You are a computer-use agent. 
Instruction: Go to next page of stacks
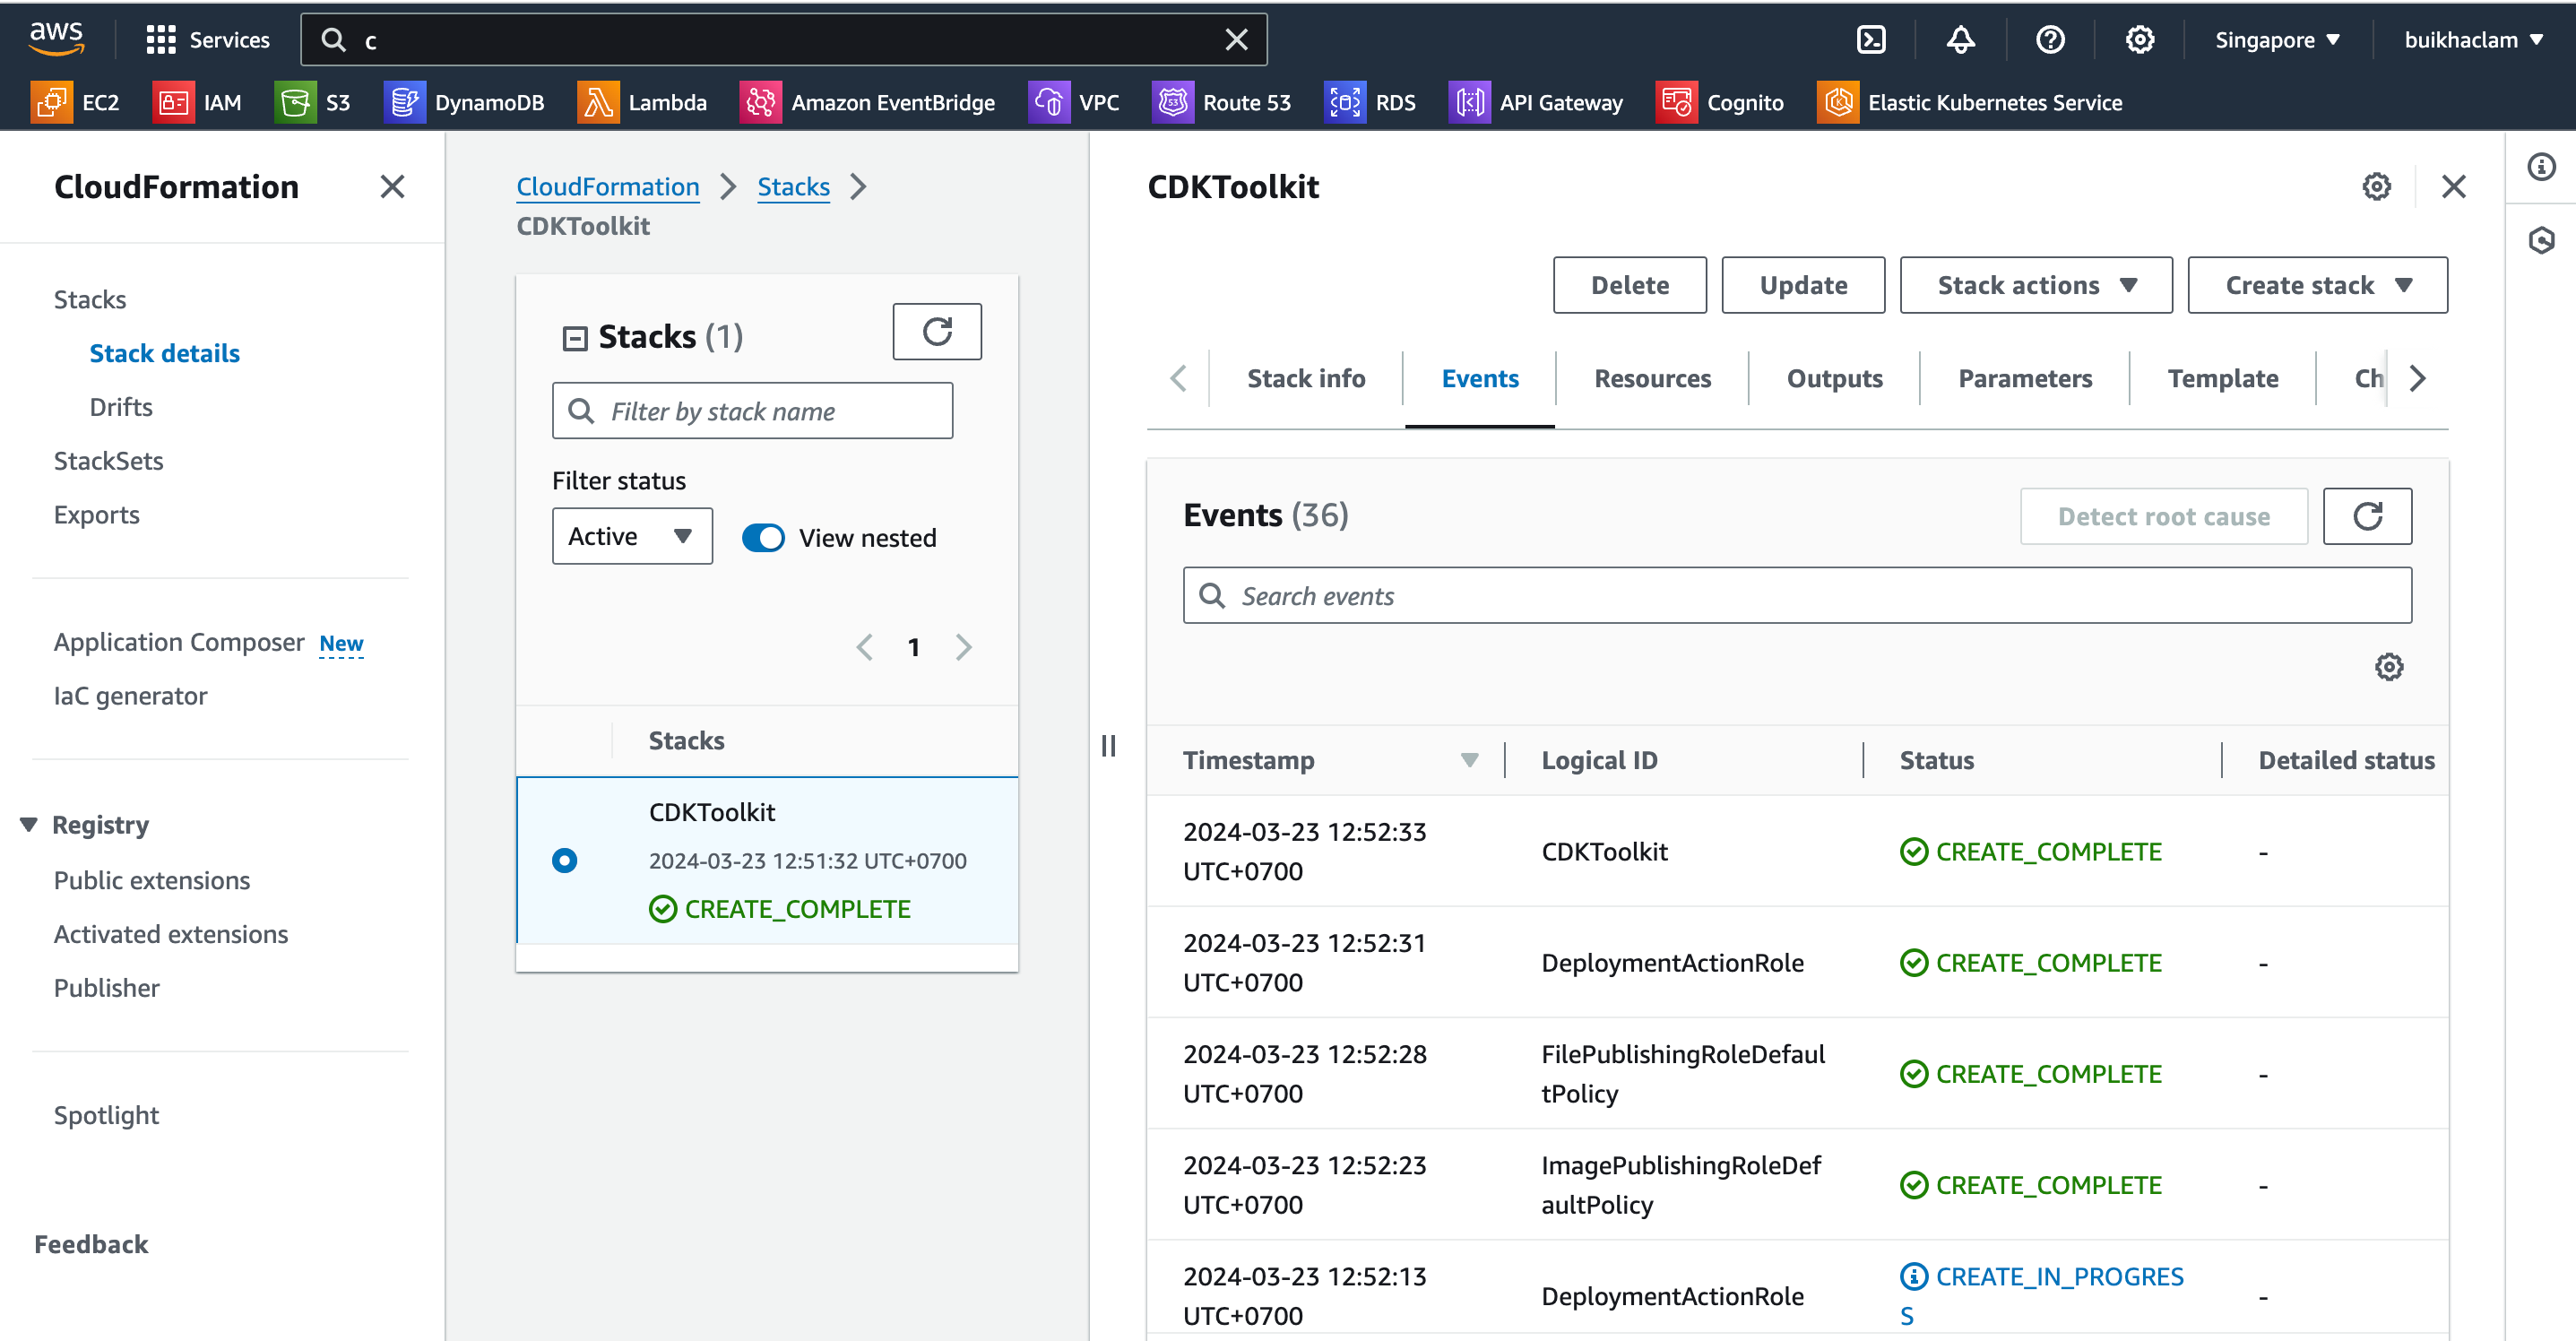click(x=963, y=648)
